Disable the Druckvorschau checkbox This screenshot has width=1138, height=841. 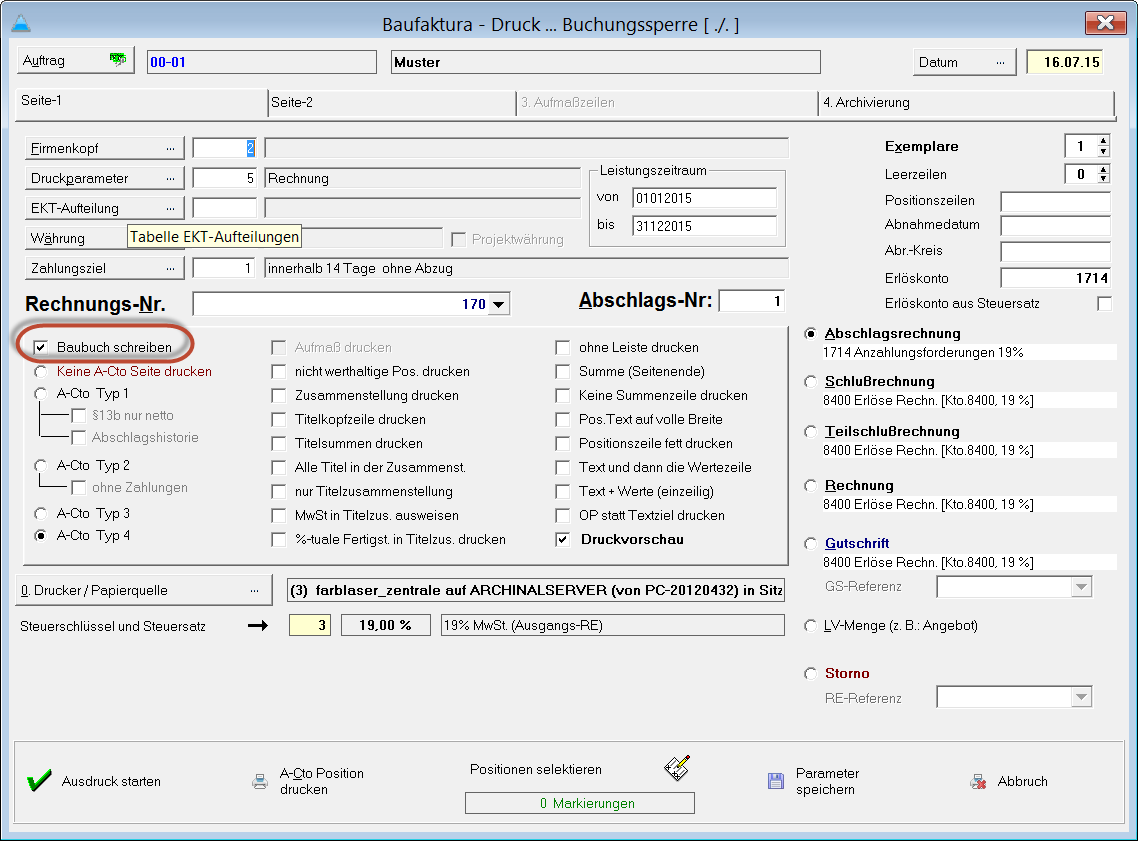563,539
